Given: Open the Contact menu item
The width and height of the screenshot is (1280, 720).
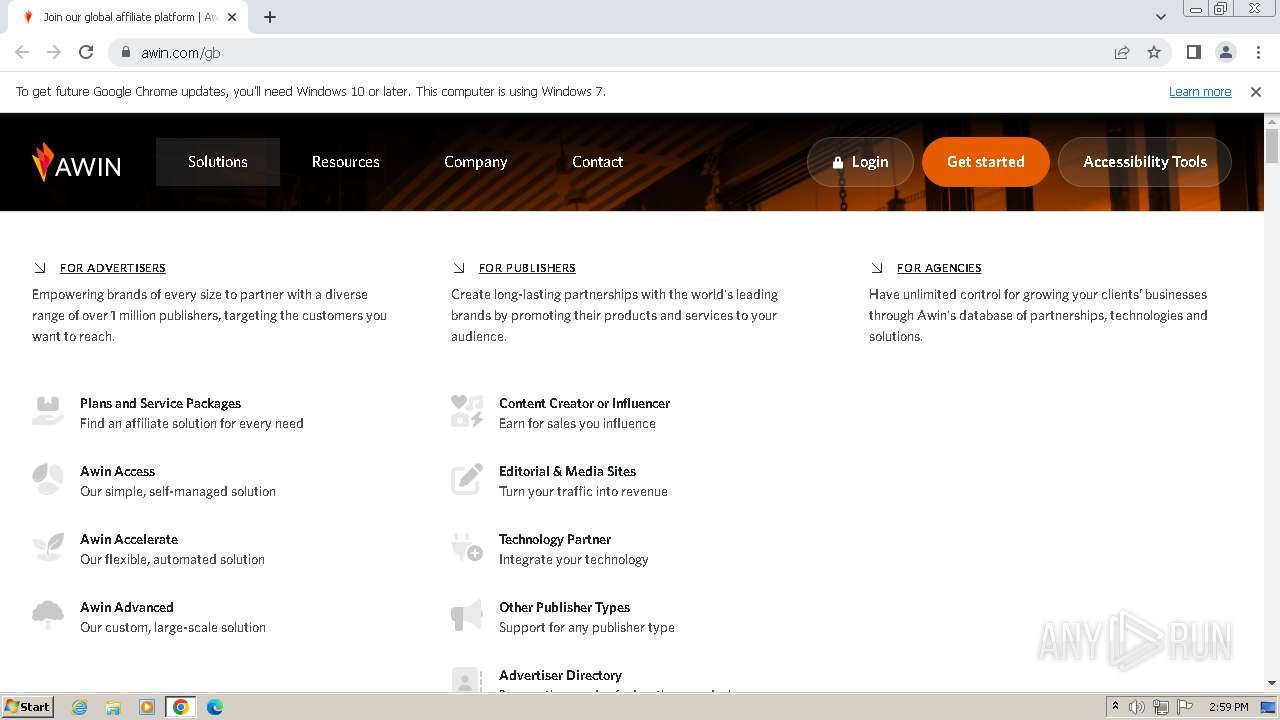Looking at the screenshot, I should point(598,162).
